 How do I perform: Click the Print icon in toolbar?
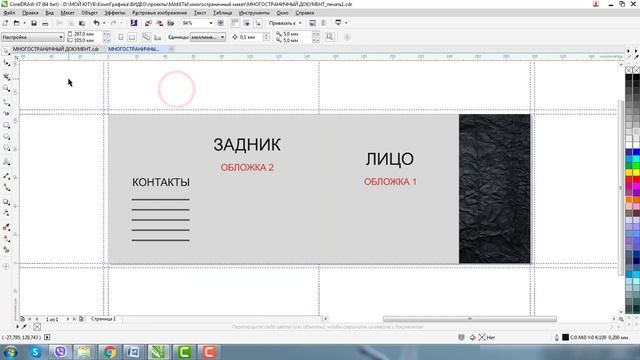pos(45,23)
